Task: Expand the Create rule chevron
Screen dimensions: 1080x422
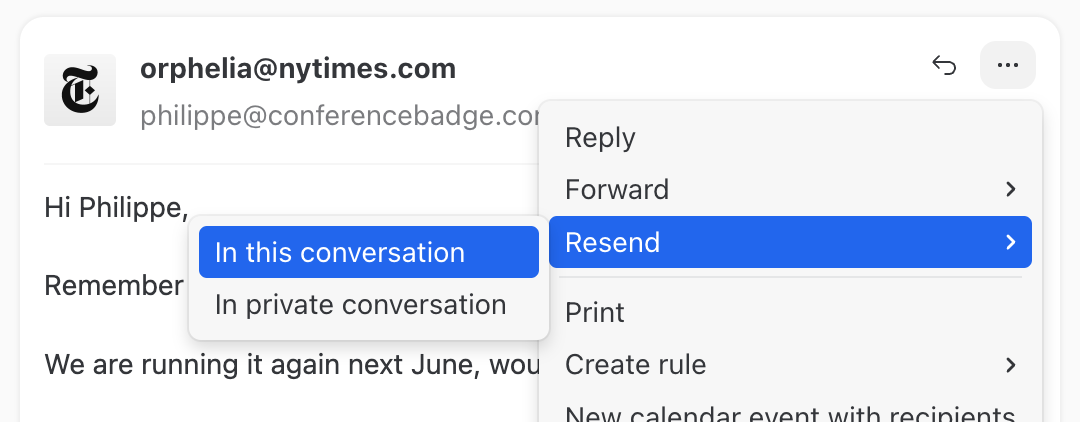Action: click(x=1011, y=365)
